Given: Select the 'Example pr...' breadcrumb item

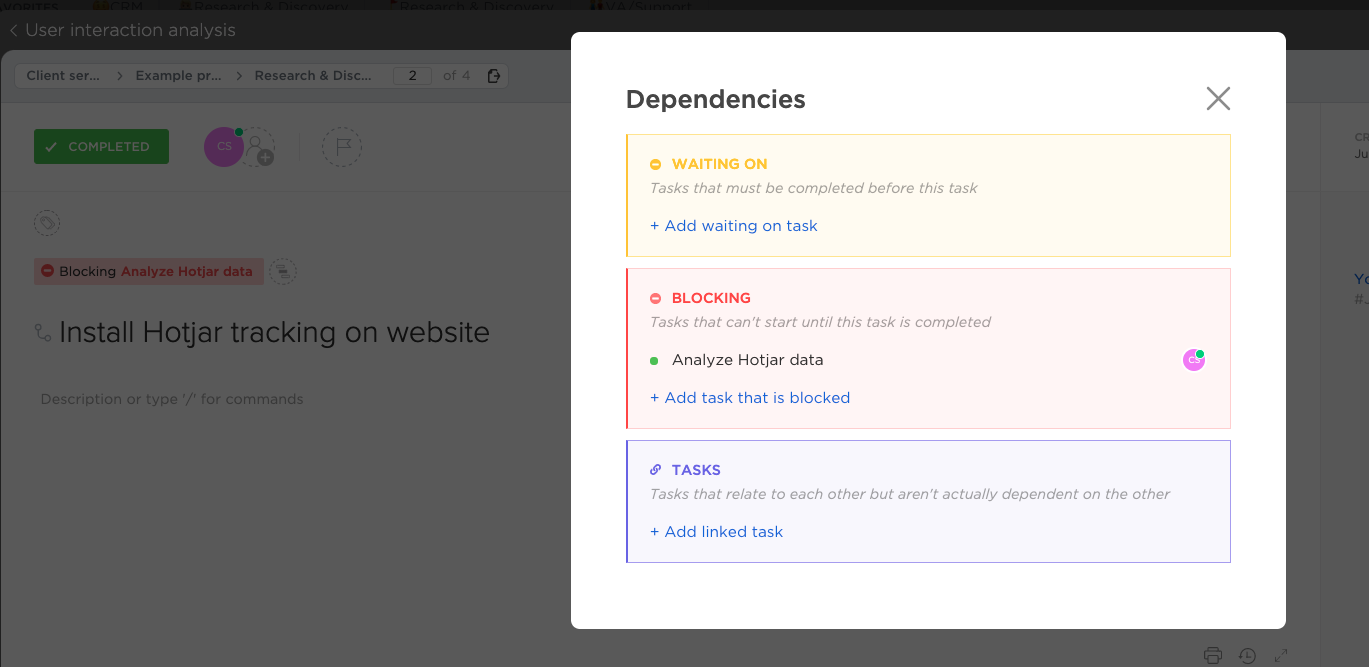Looking at the screenshot, I should point(178,76).
